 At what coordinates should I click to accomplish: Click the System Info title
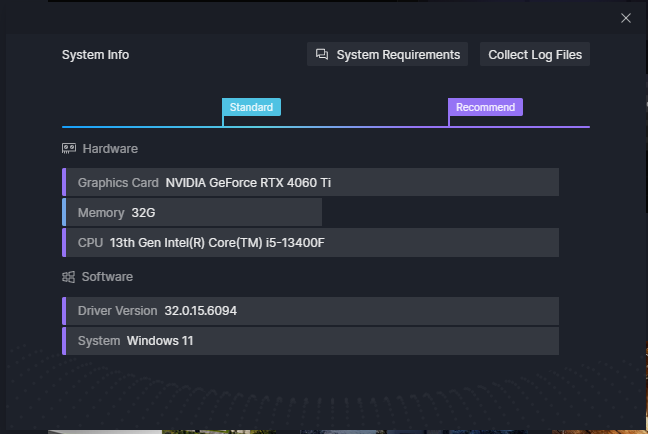(95, 55)
